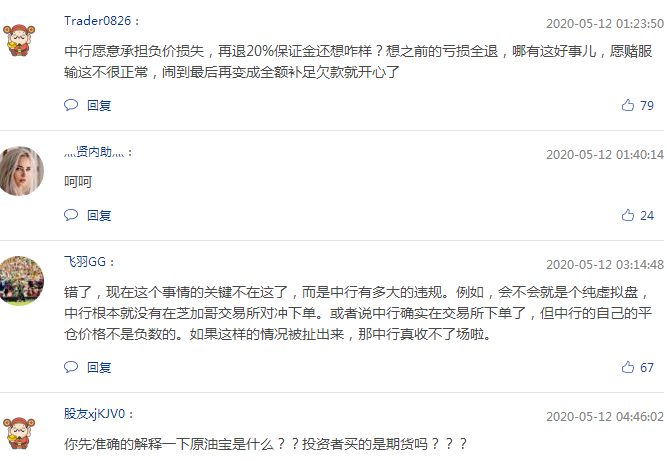Open Trader0826 user profile name
Image resolution: width=667 pixels, height=461 pixels.
click(x=97, y=21)
